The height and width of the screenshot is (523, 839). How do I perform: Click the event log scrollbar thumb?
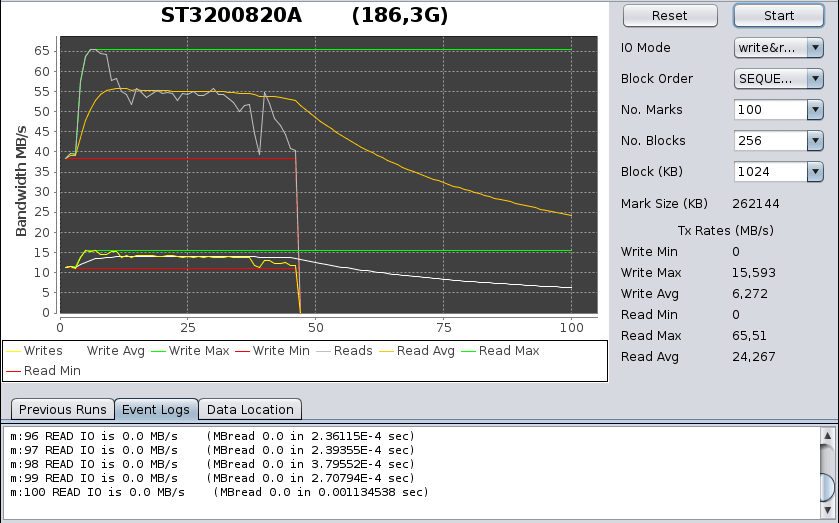point(827,487)
